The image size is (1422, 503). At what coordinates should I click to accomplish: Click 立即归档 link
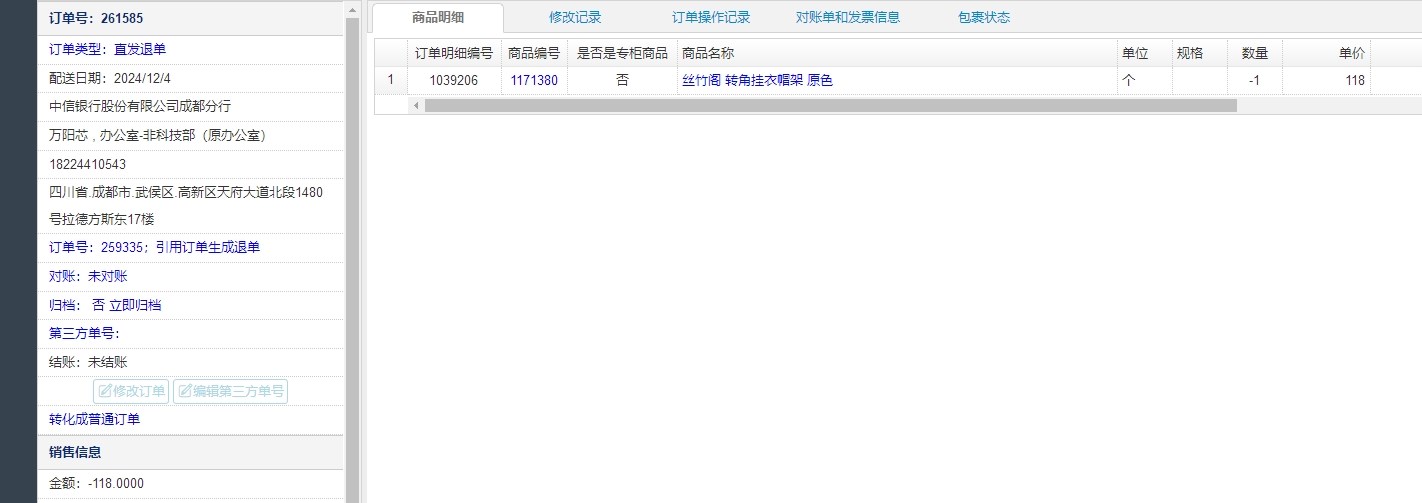pos(135,305)
